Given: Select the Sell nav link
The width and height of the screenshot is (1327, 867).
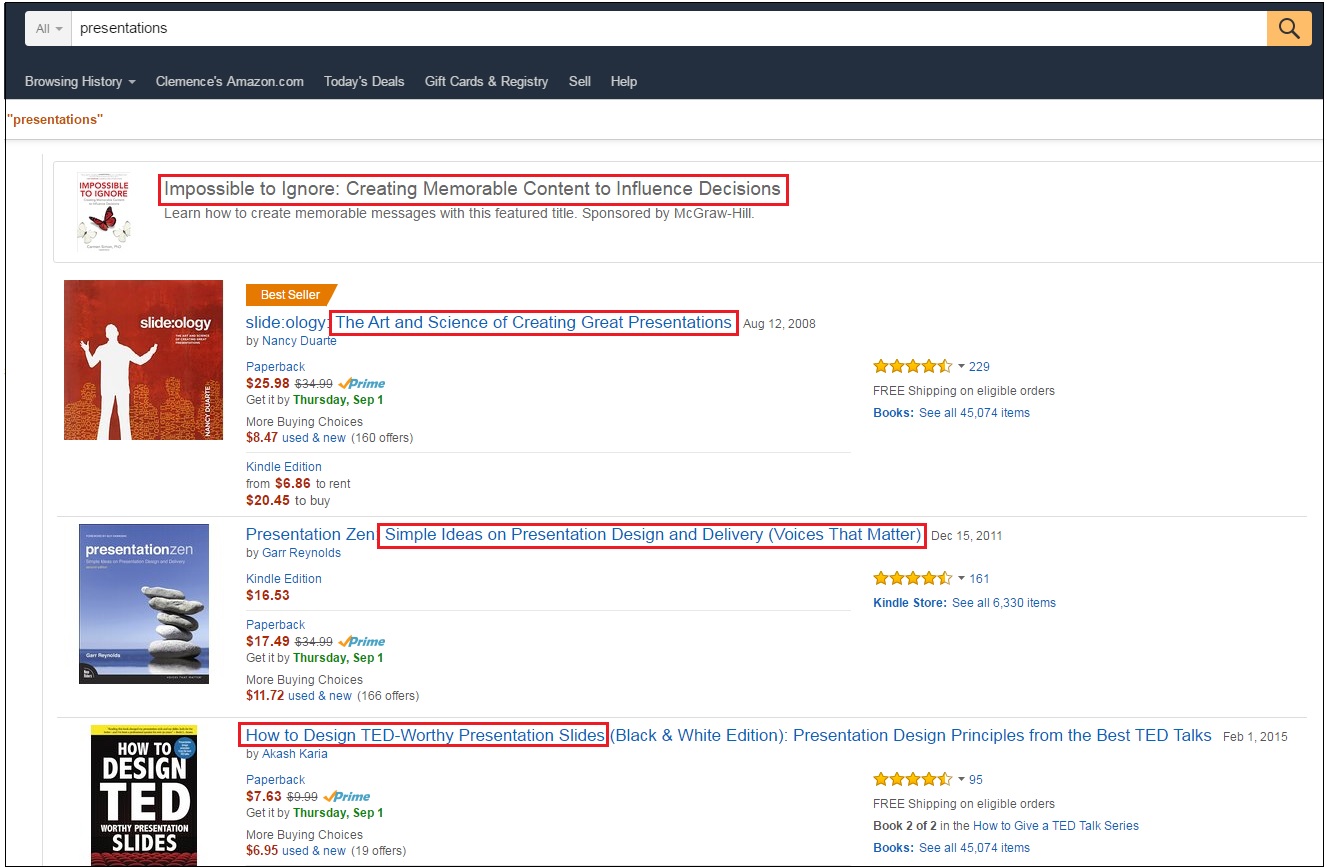Looking at the screenshot, I should 580,81.
